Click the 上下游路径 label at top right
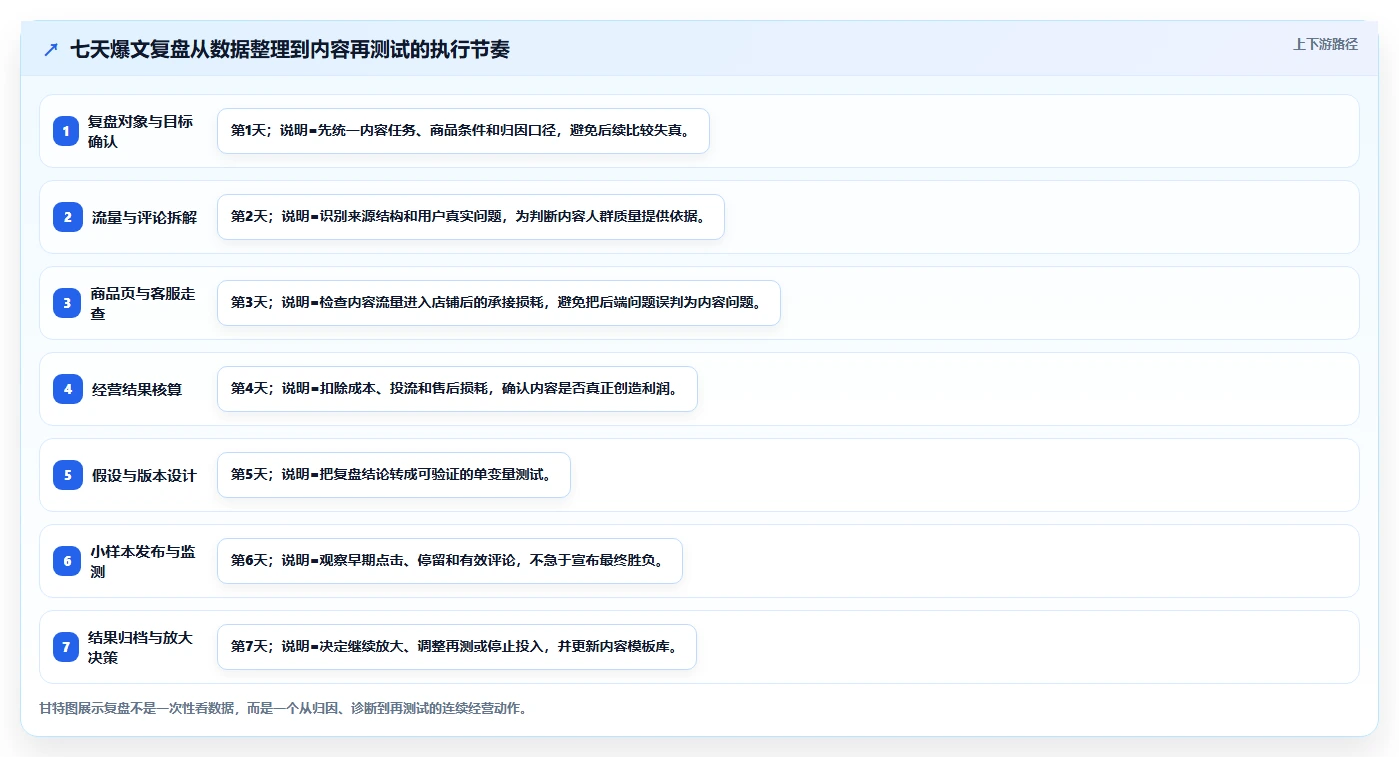Image resolution: width=1399 pixels, height=757 pixels. point(1325,44)
